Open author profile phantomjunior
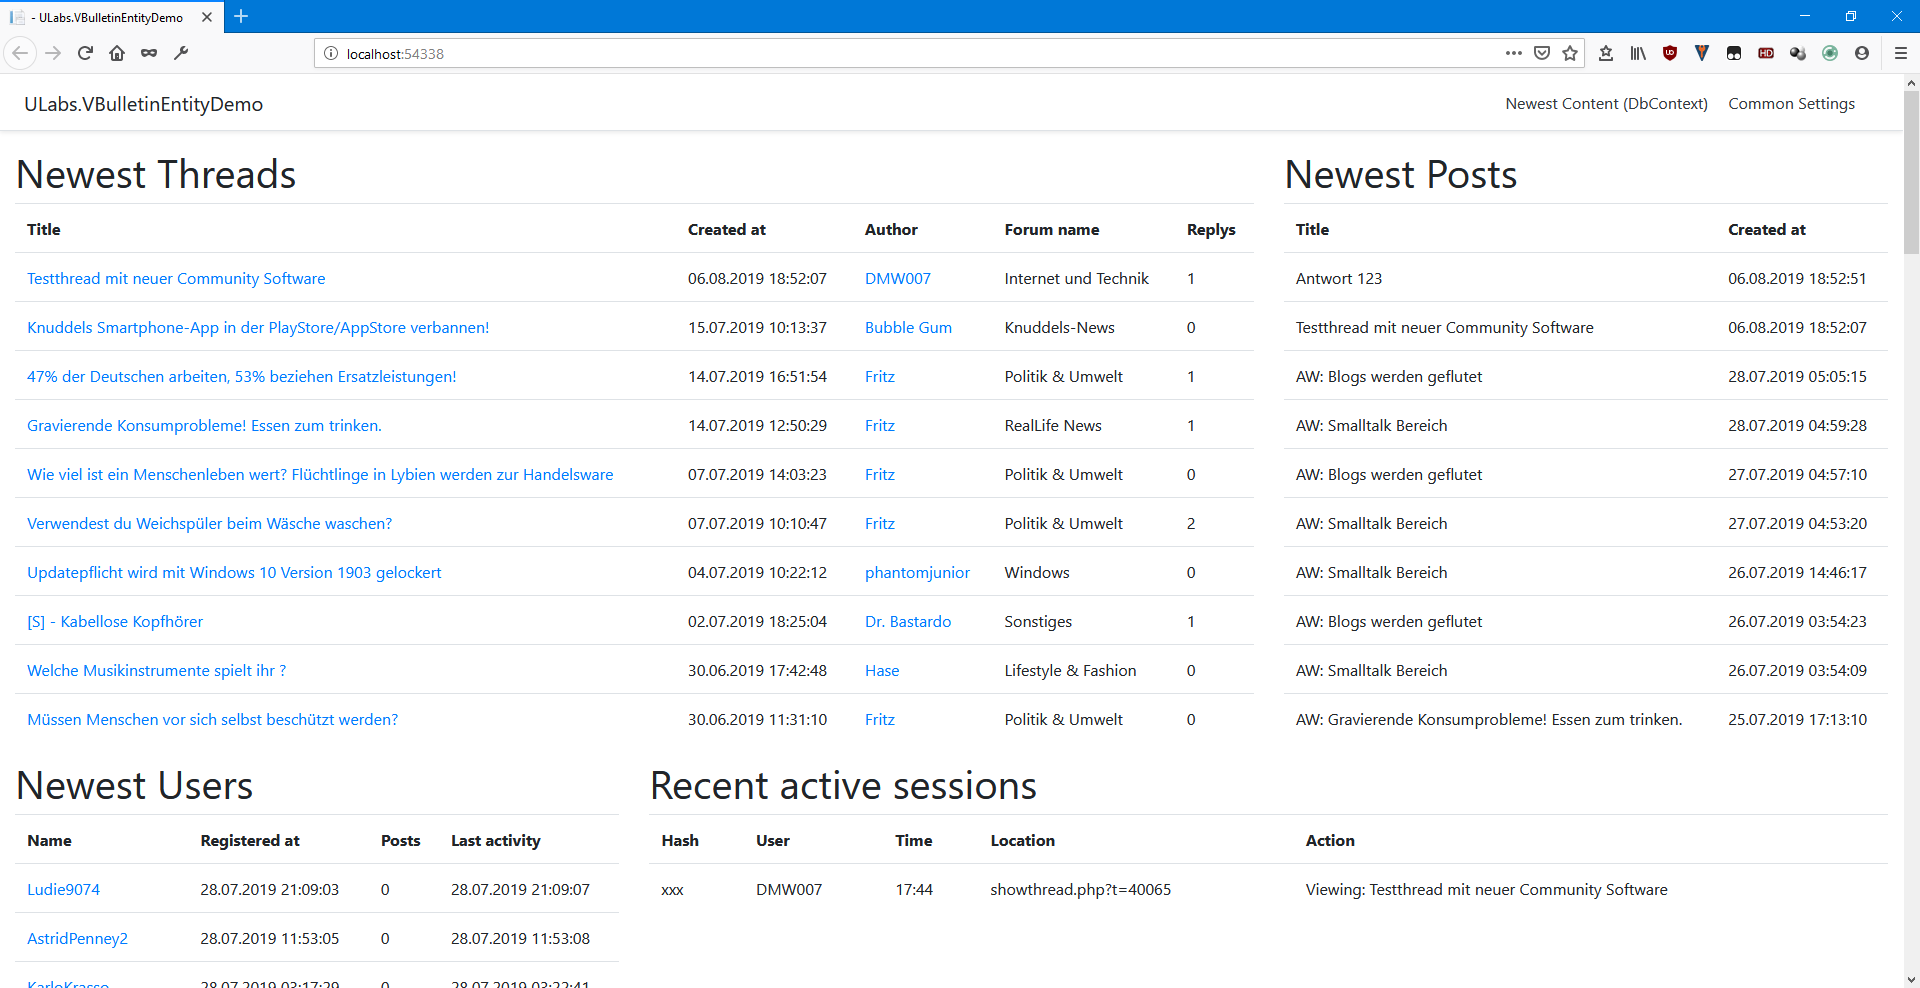The width and height of the screenshot is (1920, 988). coord(917,573)
